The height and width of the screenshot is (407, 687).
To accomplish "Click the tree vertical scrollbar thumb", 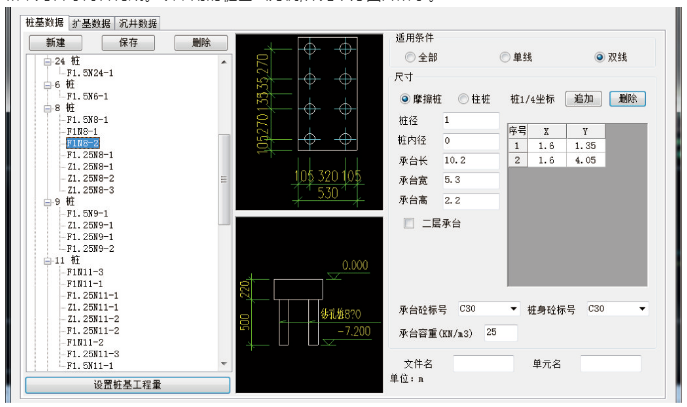I will [x=224, y=179].
